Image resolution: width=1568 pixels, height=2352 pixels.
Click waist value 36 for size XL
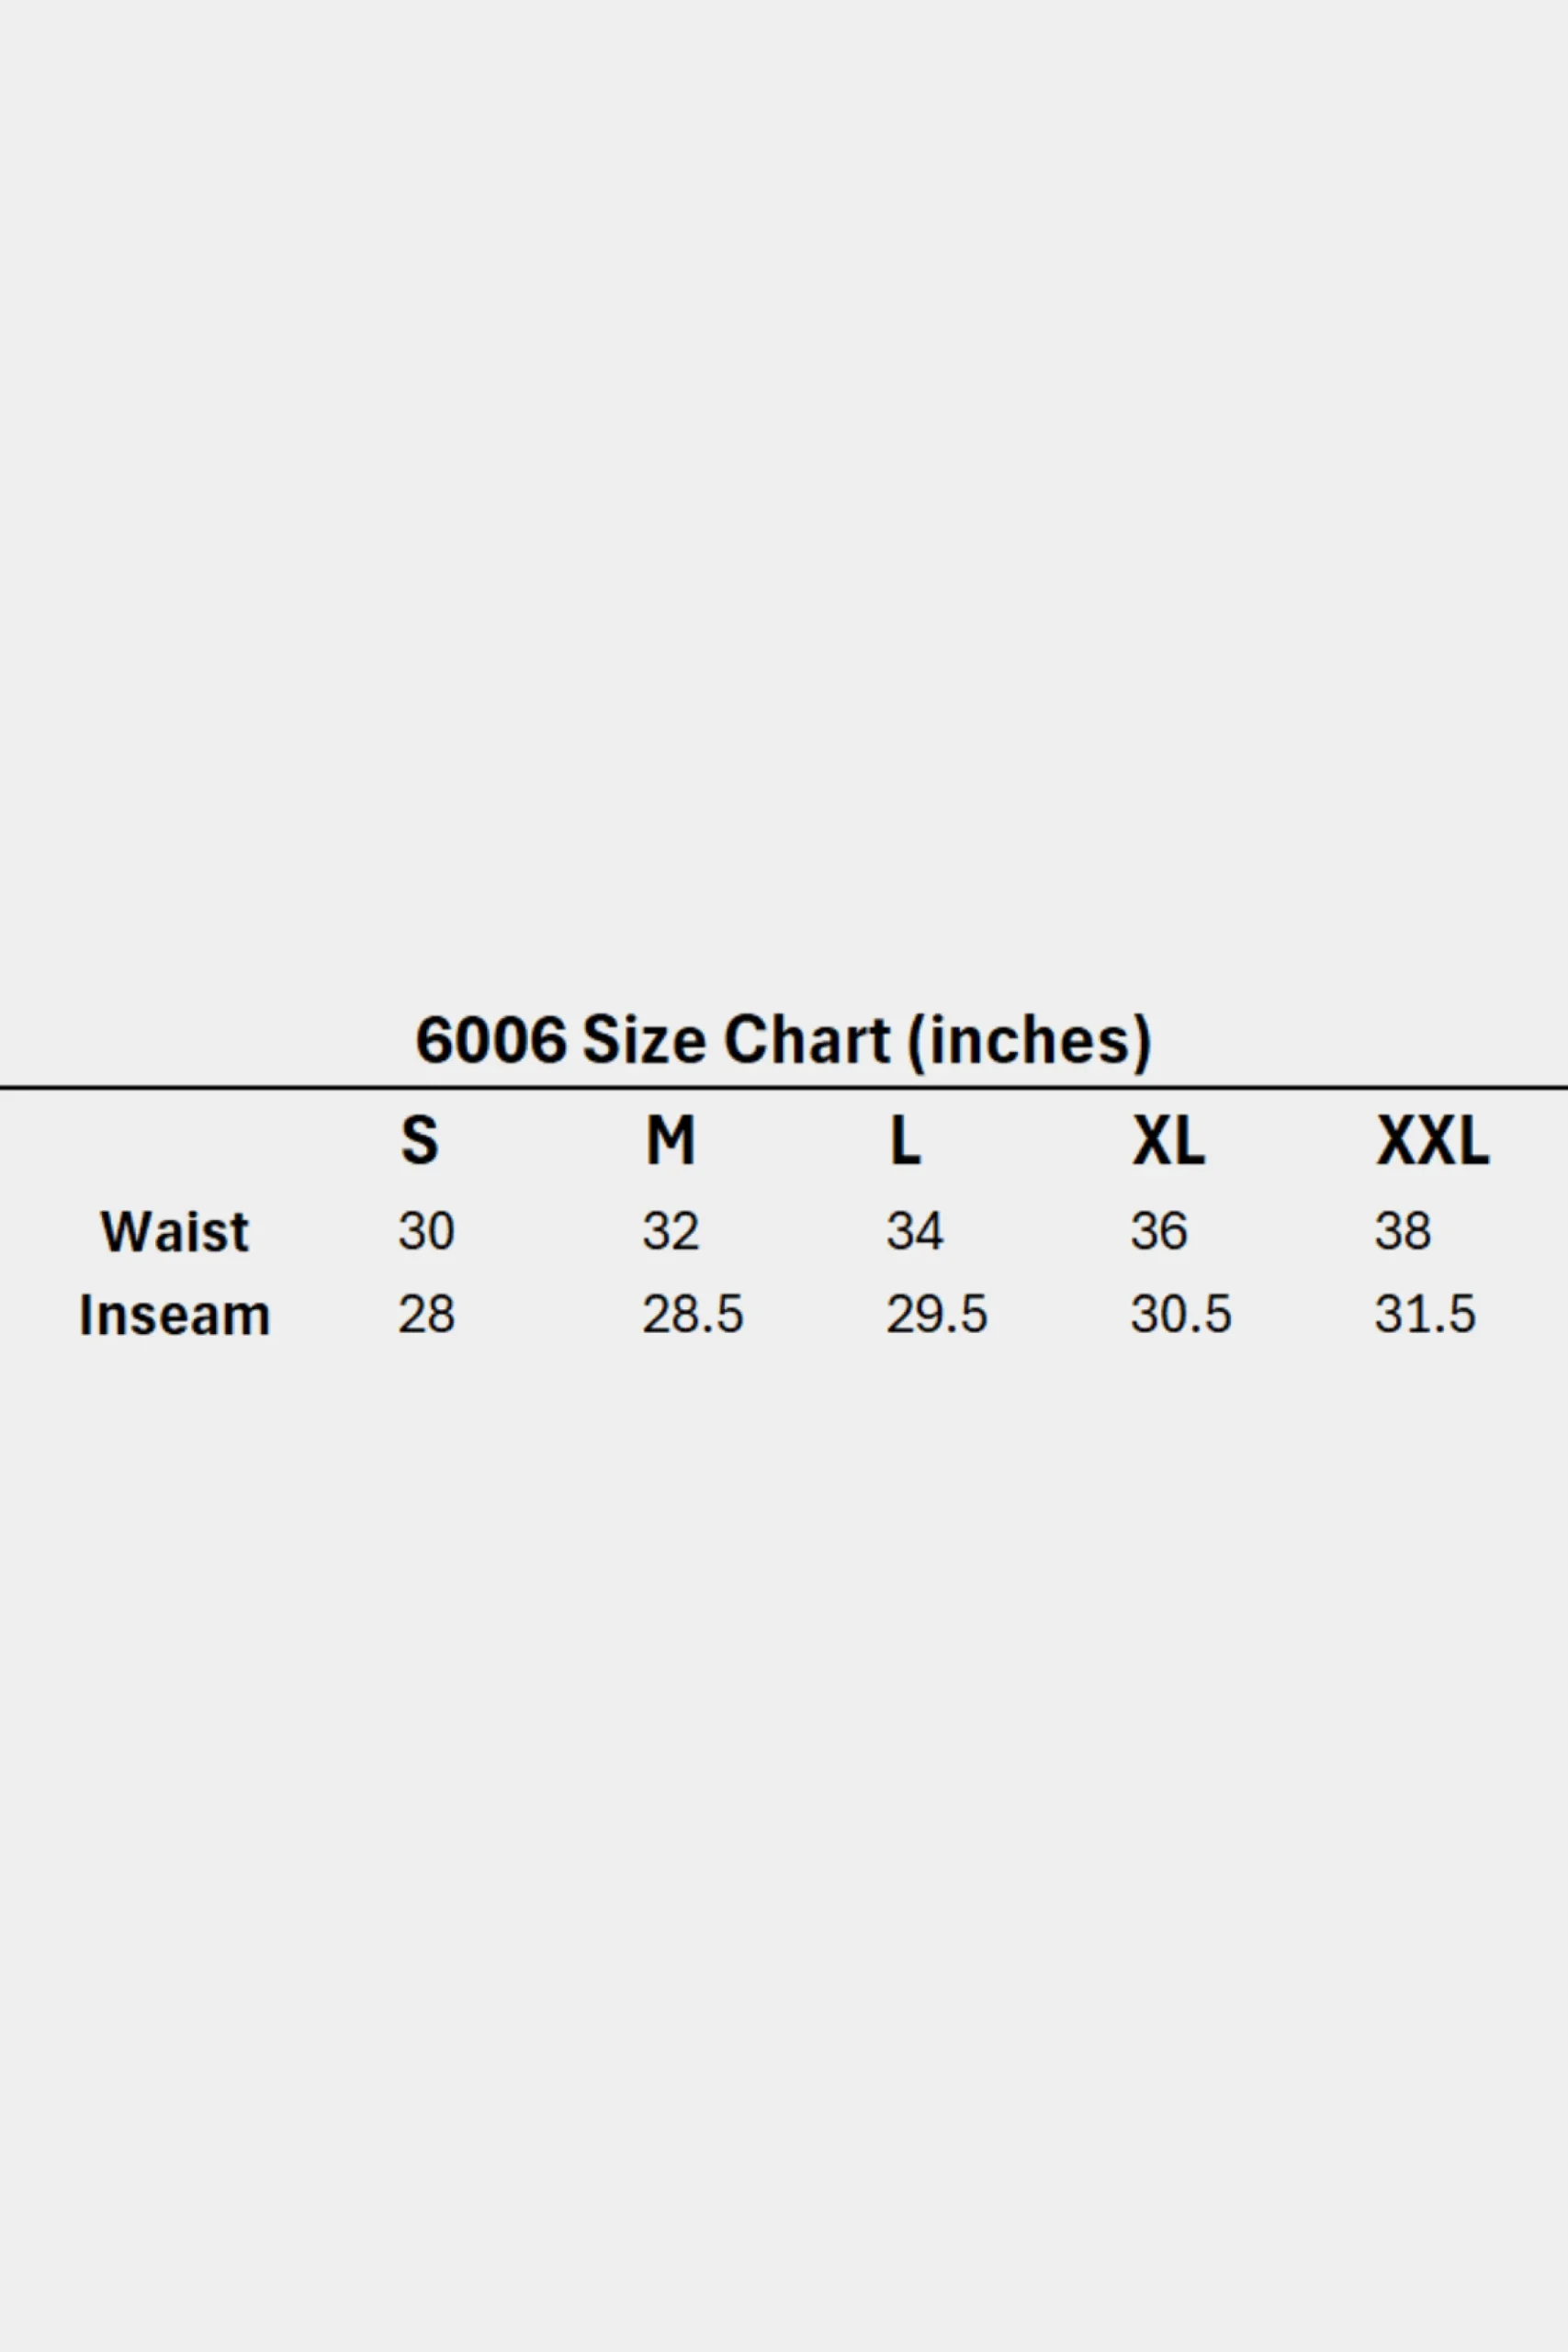click(1159, 1231)
